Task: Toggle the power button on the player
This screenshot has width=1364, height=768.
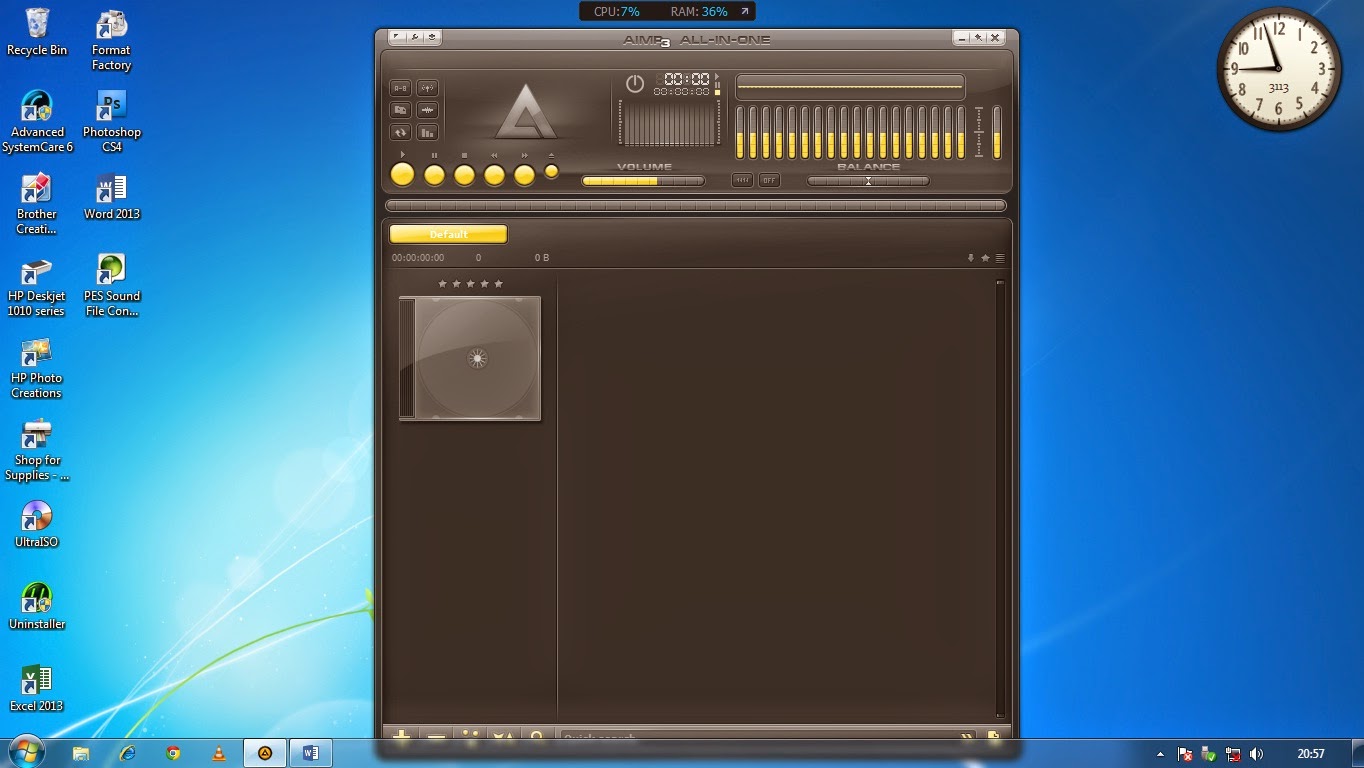Action: 635,84
